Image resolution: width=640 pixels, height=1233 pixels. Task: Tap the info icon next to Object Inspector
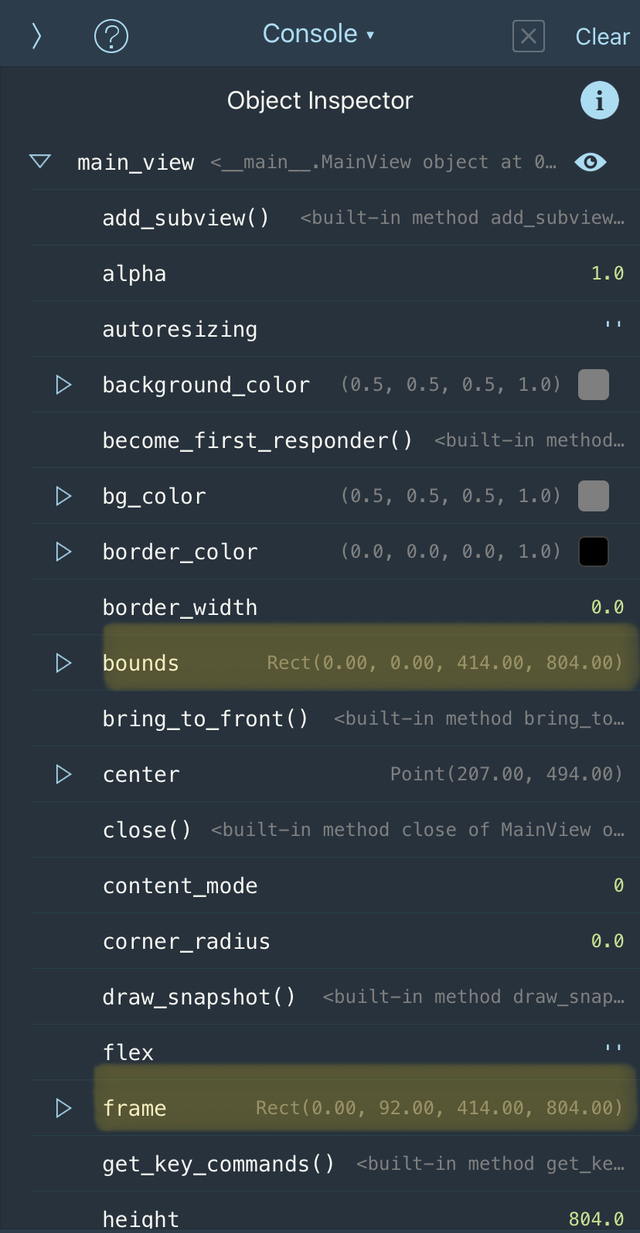pyautogui.click(x=600, y=100)
